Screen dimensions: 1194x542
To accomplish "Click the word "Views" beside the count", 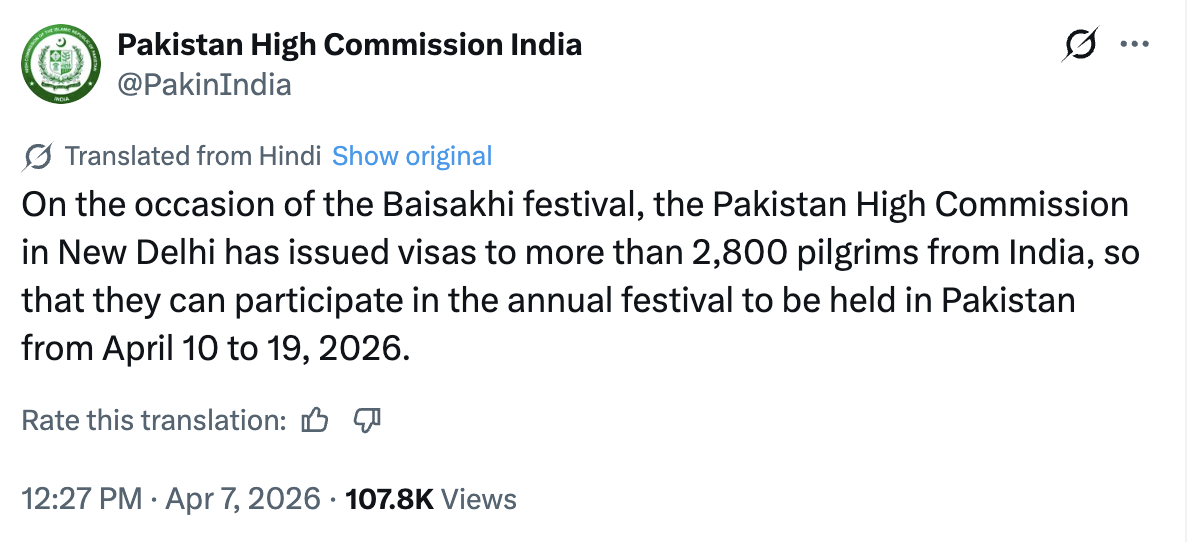I will pos(479,499).
